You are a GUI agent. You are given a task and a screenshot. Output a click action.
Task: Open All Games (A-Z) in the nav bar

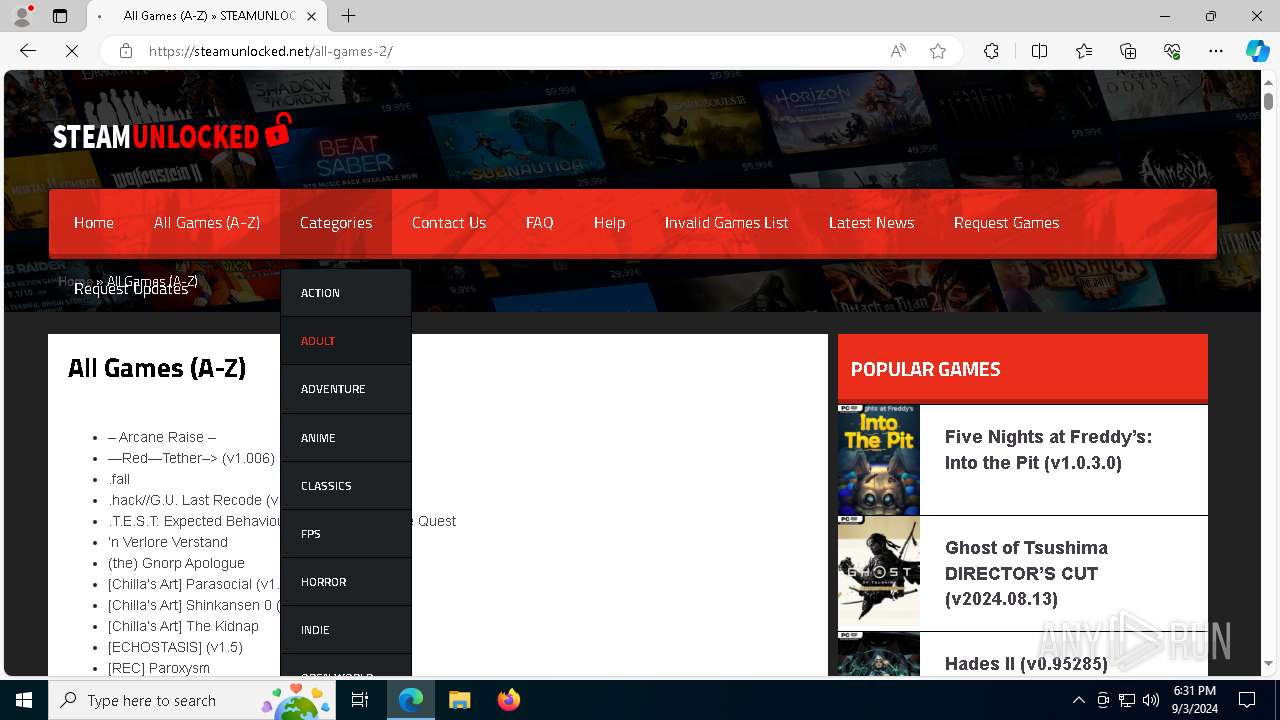(x=207, y=223)
